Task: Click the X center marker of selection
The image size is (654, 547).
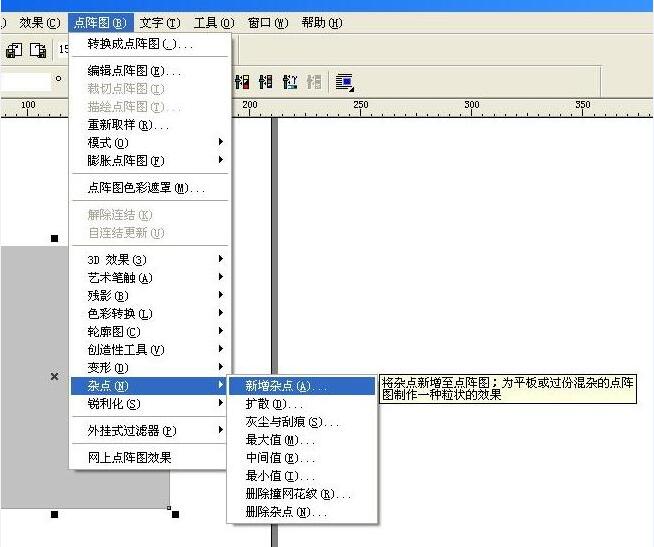Action: pyautogui.click(x=54, y=376)
